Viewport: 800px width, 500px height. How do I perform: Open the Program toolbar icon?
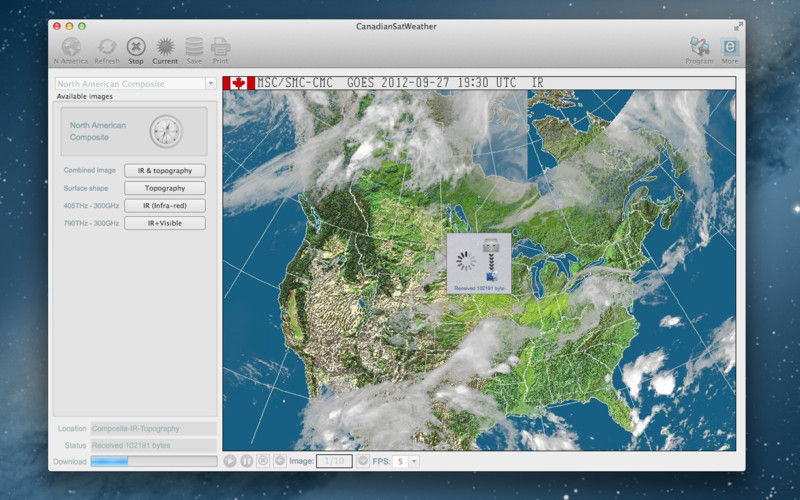pos(699,47)
